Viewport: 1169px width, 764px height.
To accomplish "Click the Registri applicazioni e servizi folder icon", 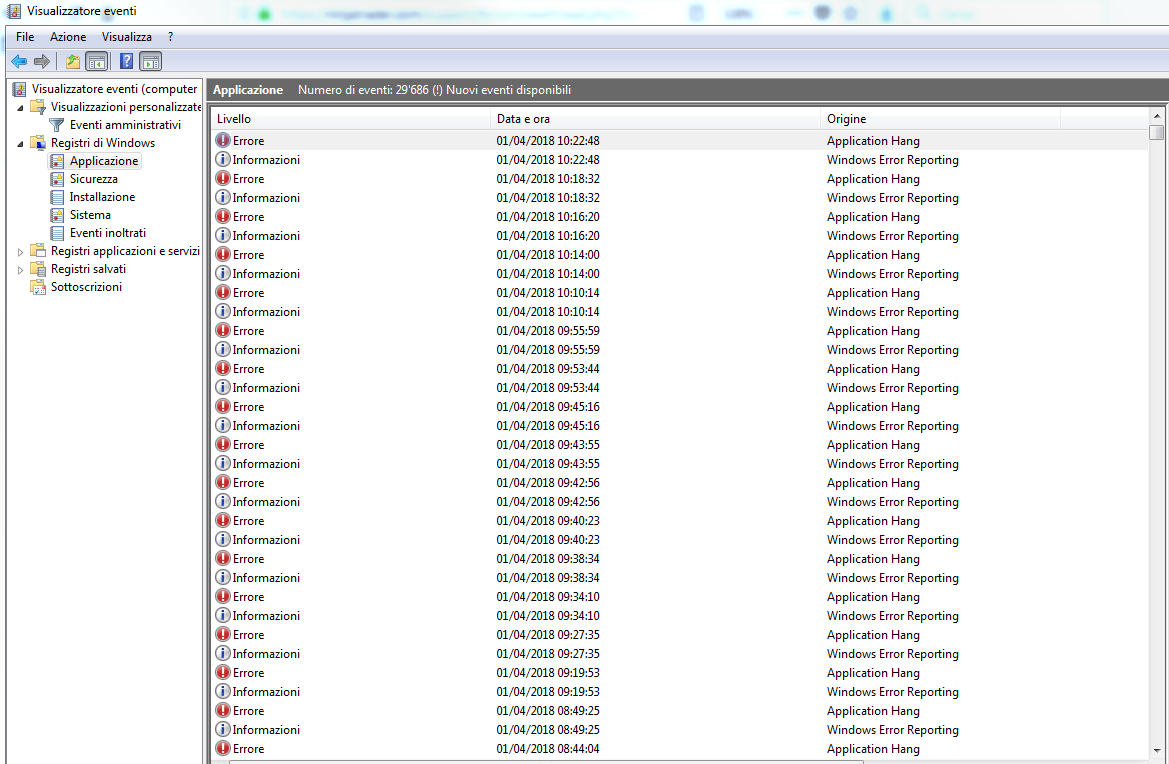I will click(37, 250).
